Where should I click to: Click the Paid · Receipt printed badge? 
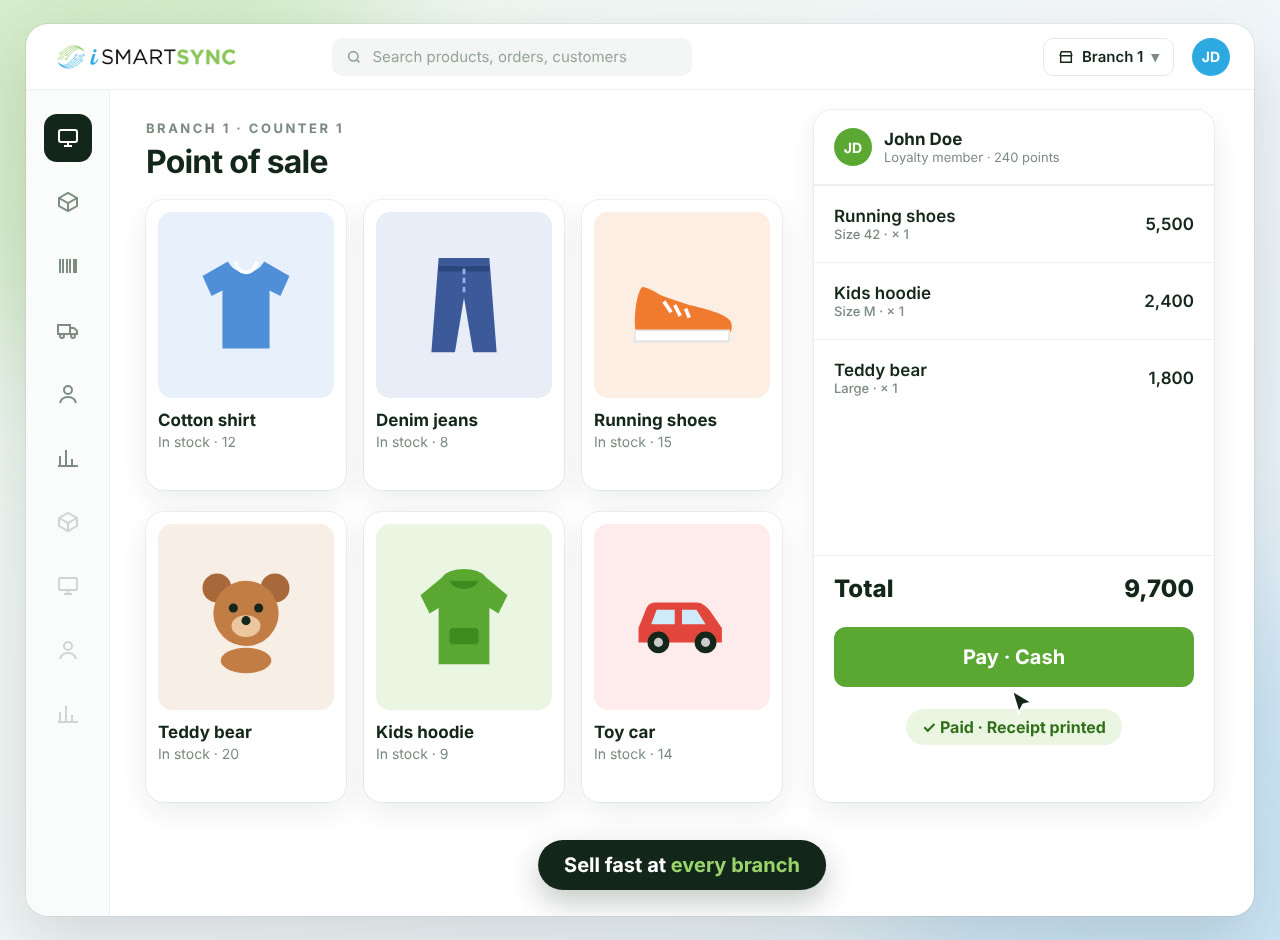[1014, 727]
